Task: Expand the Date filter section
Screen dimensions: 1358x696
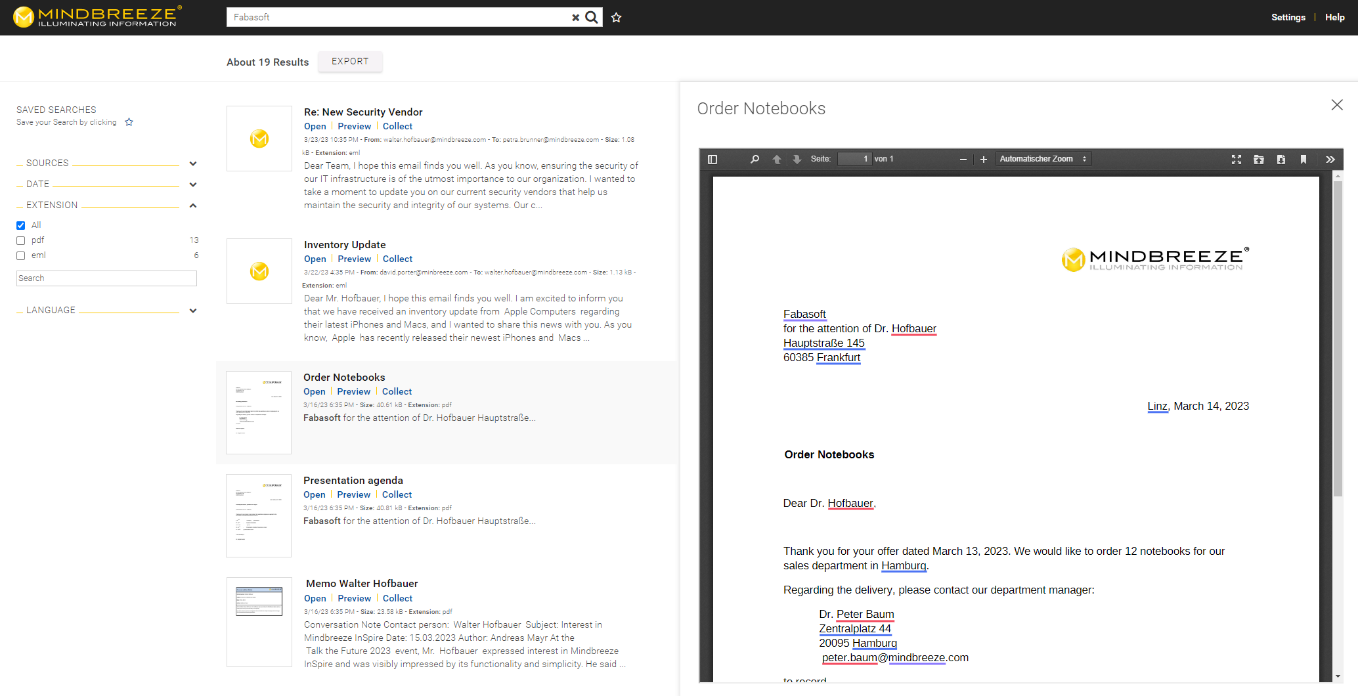Action: tap(193, 184)
